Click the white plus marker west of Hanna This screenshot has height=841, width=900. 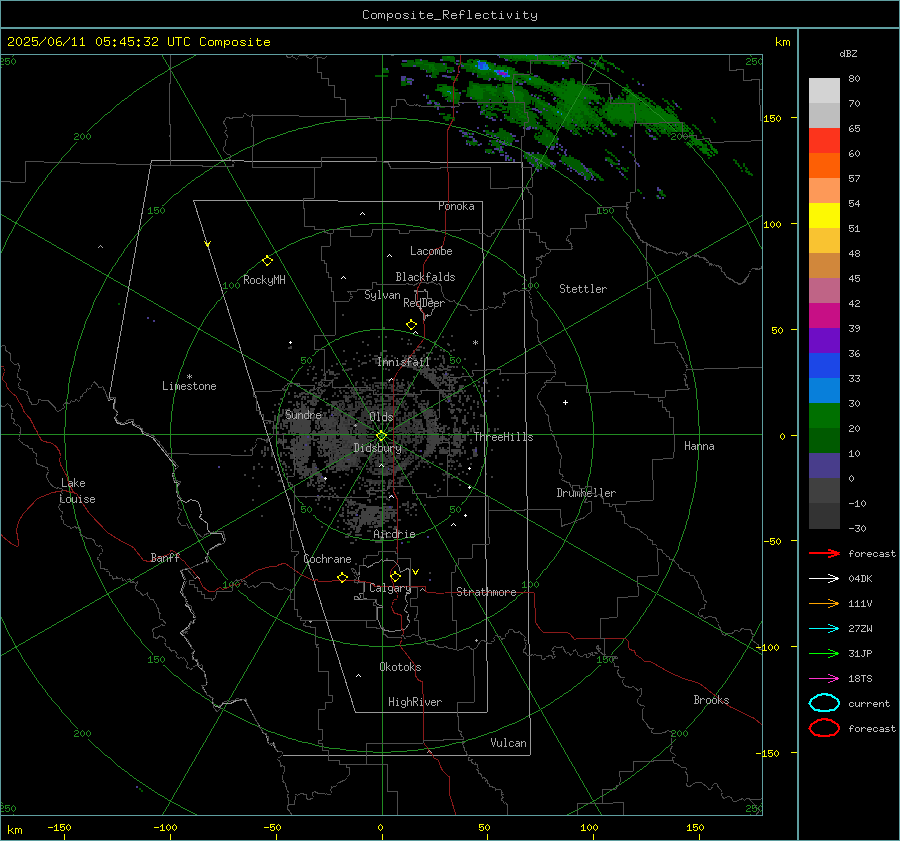(565, 402)
